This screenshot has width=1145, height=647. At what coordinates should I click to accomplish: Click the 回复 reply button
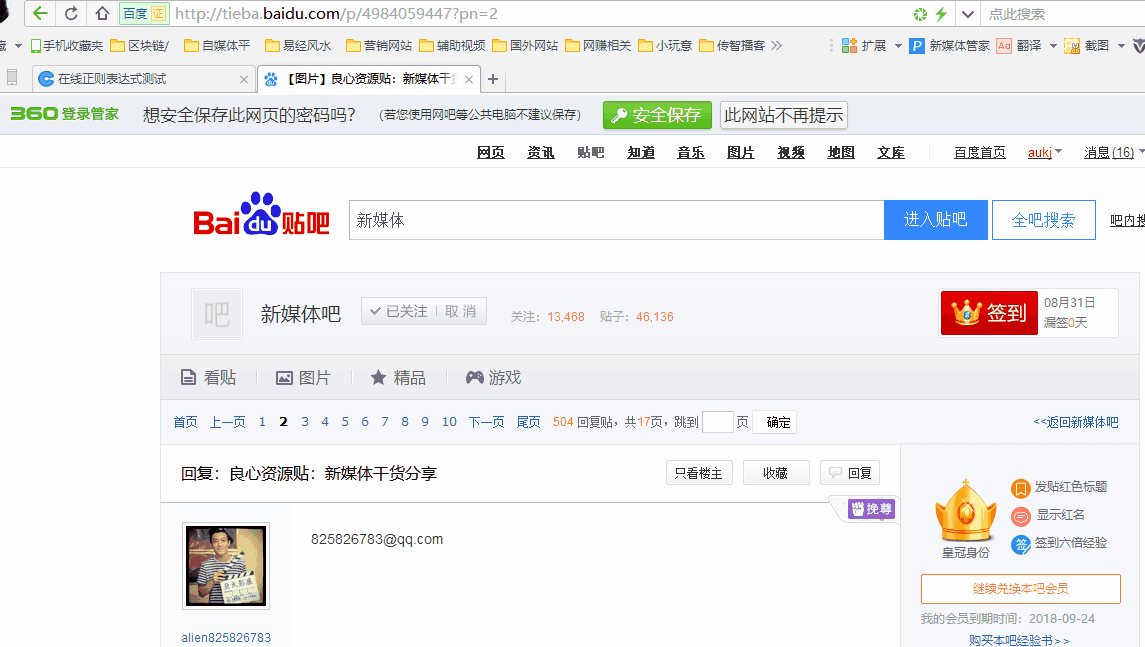[851, 473]
